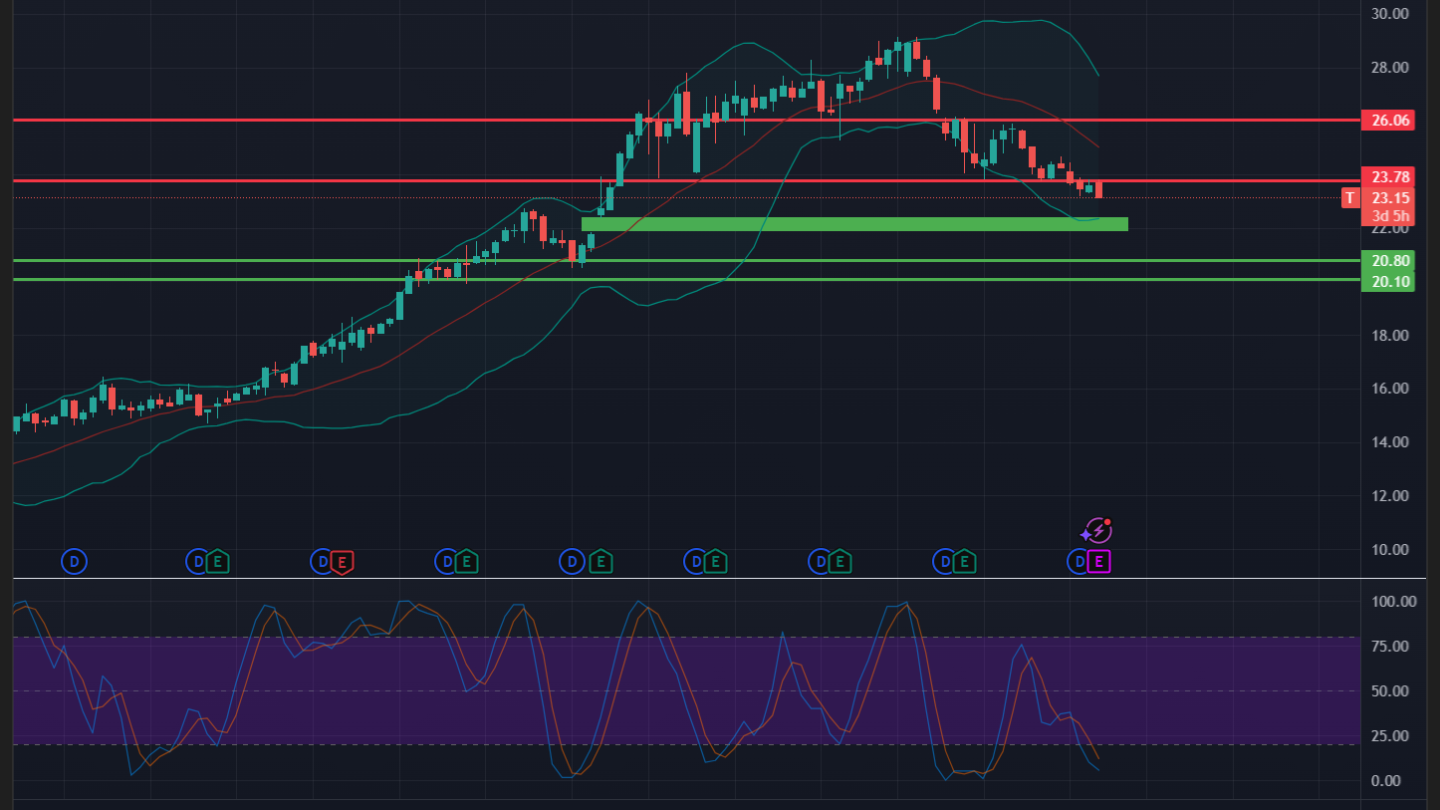Click the 3d 5h countdown label
Viewport: 1440px width, 810px height.
pyautogui.click(x=1391, y=216)
